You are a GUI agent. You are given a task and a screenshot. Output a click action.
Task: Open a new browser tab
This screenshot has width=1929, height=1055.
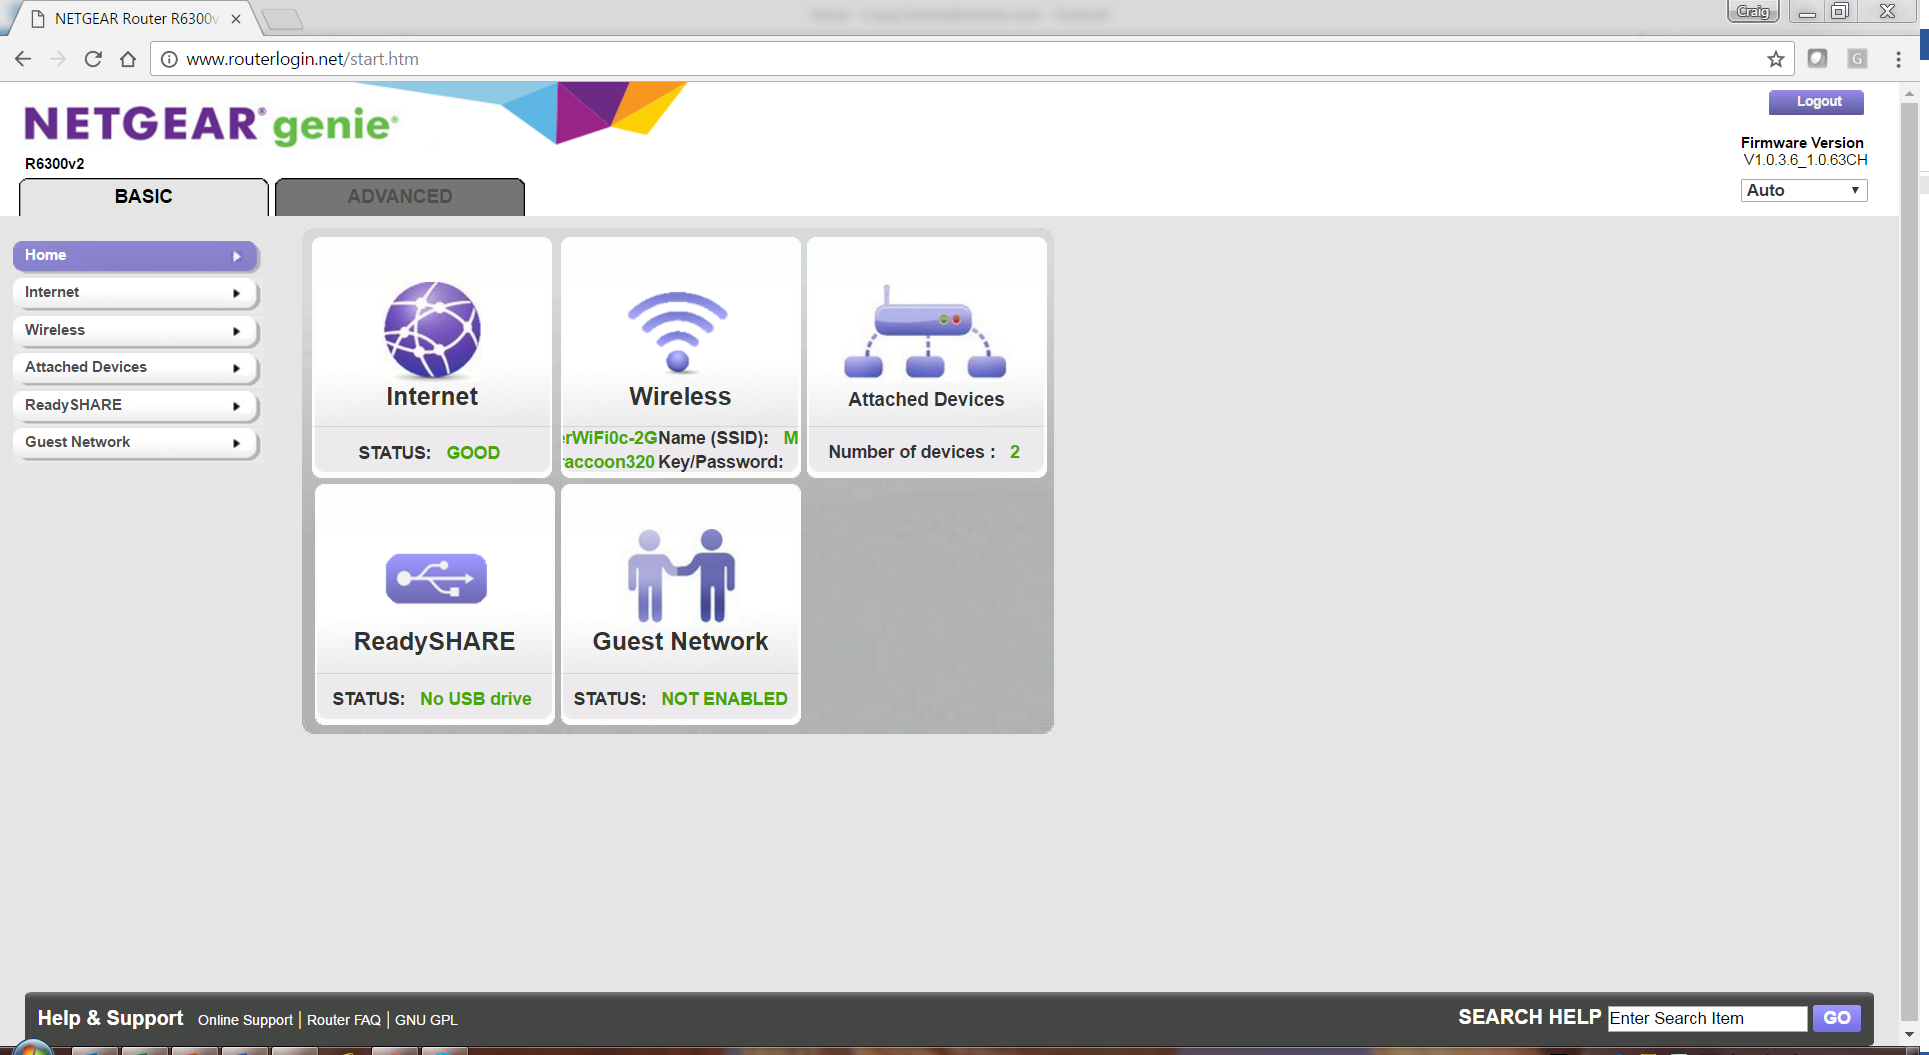click(283, 18)
